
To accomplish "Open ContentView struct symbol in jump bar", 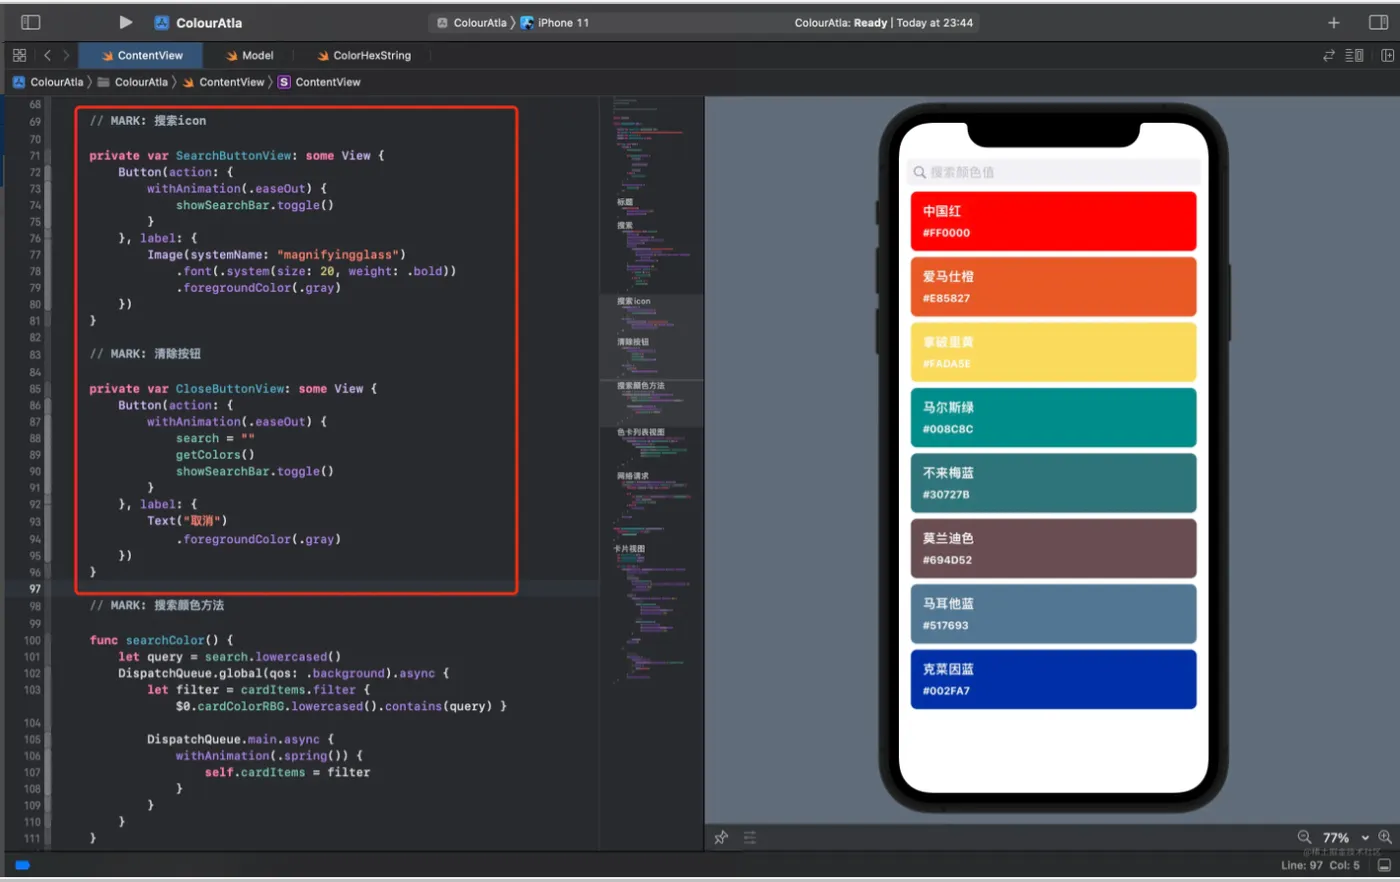I will click(319, 82).
